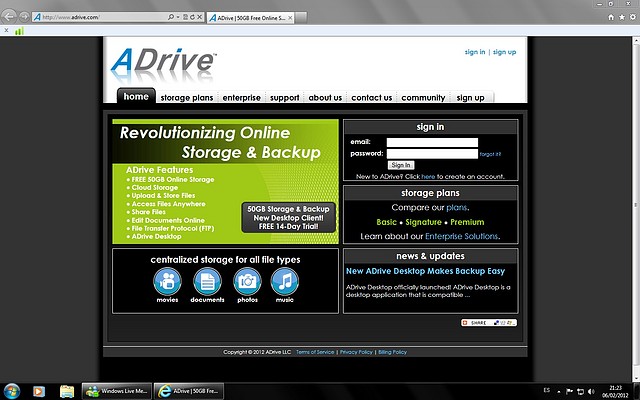
Task: Open Windows Explorer folder taskbar icon
Action: pos(67,391)
